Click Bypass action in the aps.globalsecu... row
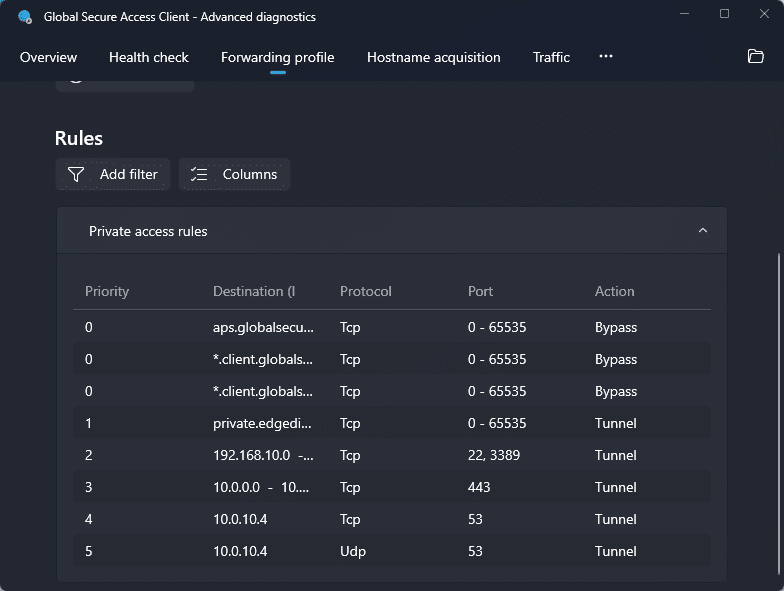The image size is (784, 591). (x=616, y=328)
